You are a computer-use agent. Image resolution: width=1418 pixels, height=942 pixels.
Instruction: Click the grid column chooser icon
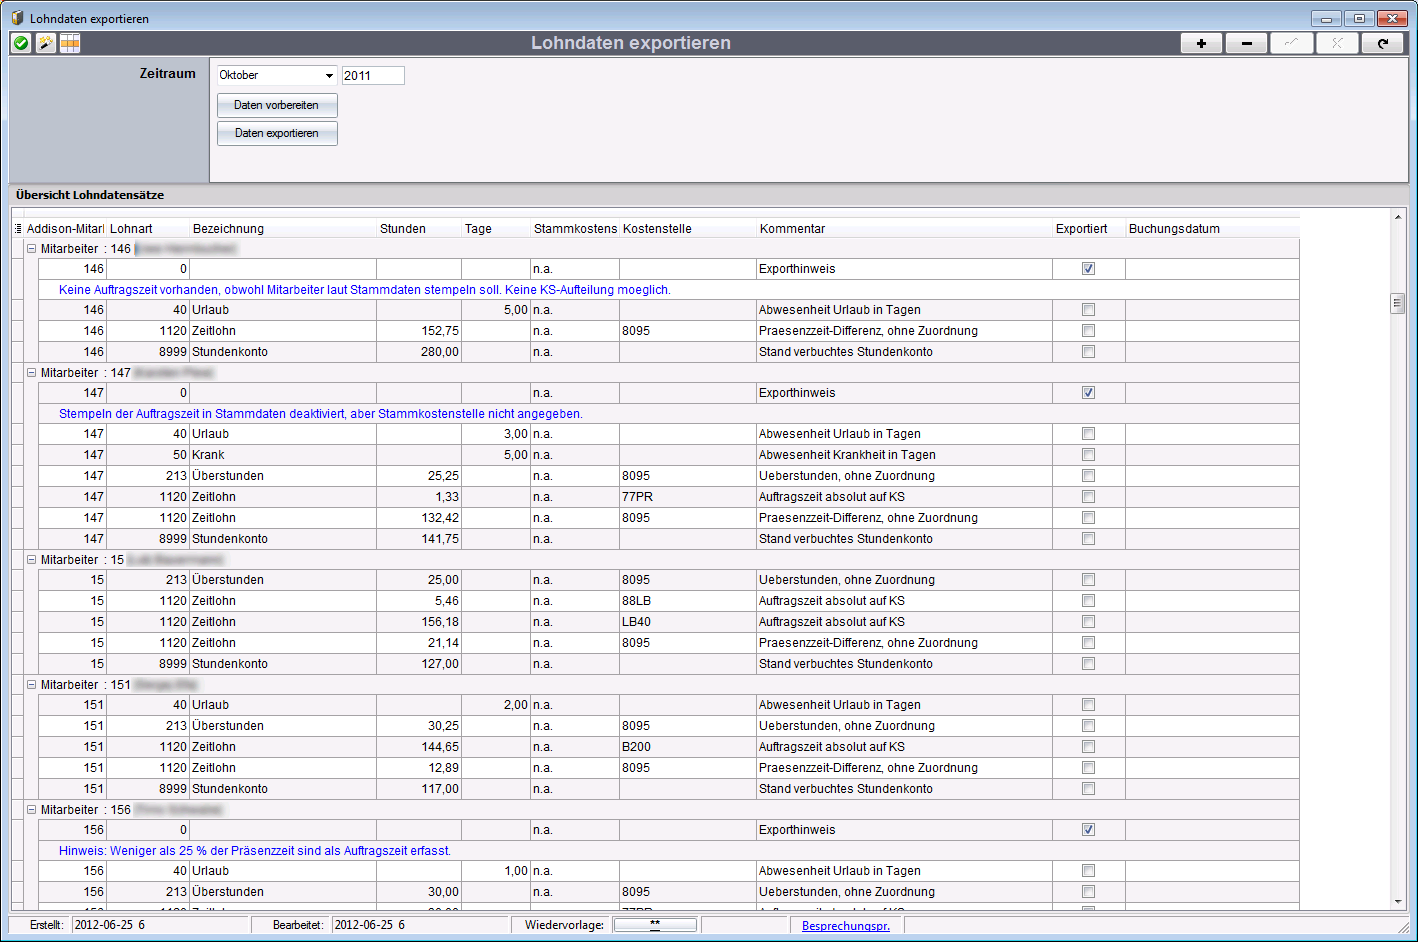pos(17,229)
